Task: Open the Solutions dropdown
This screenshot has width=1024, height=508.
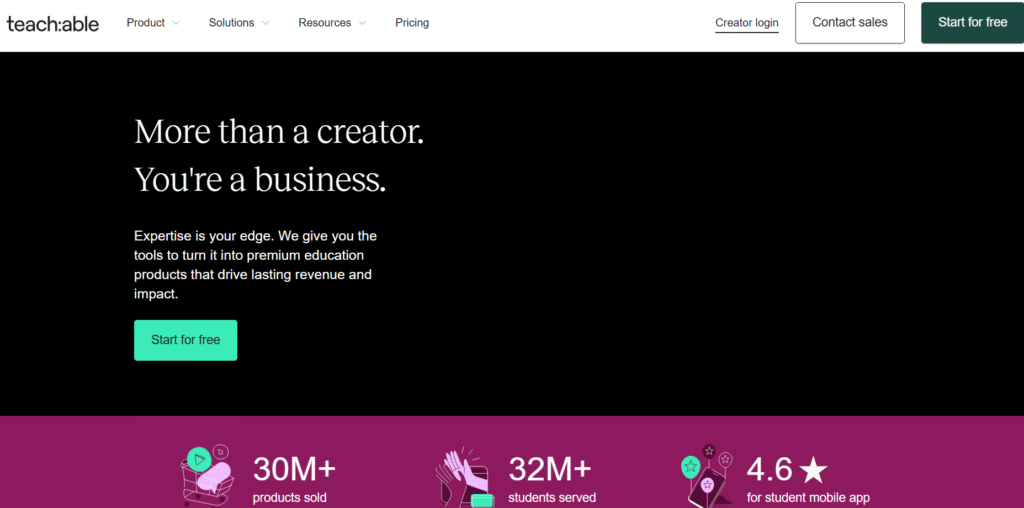Action: pos(239,23)
